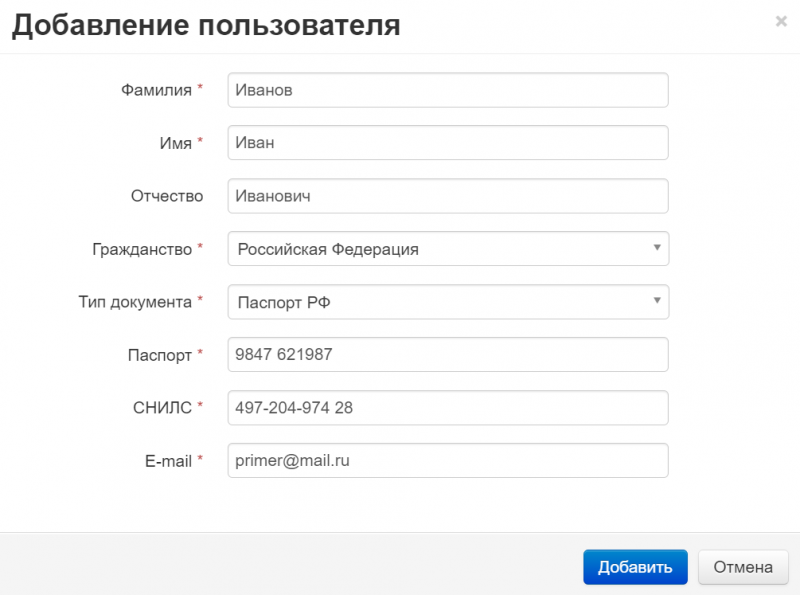Screen dimensions: 800x595
Task: Select the Отчество text box
Action: pos(447,196)
